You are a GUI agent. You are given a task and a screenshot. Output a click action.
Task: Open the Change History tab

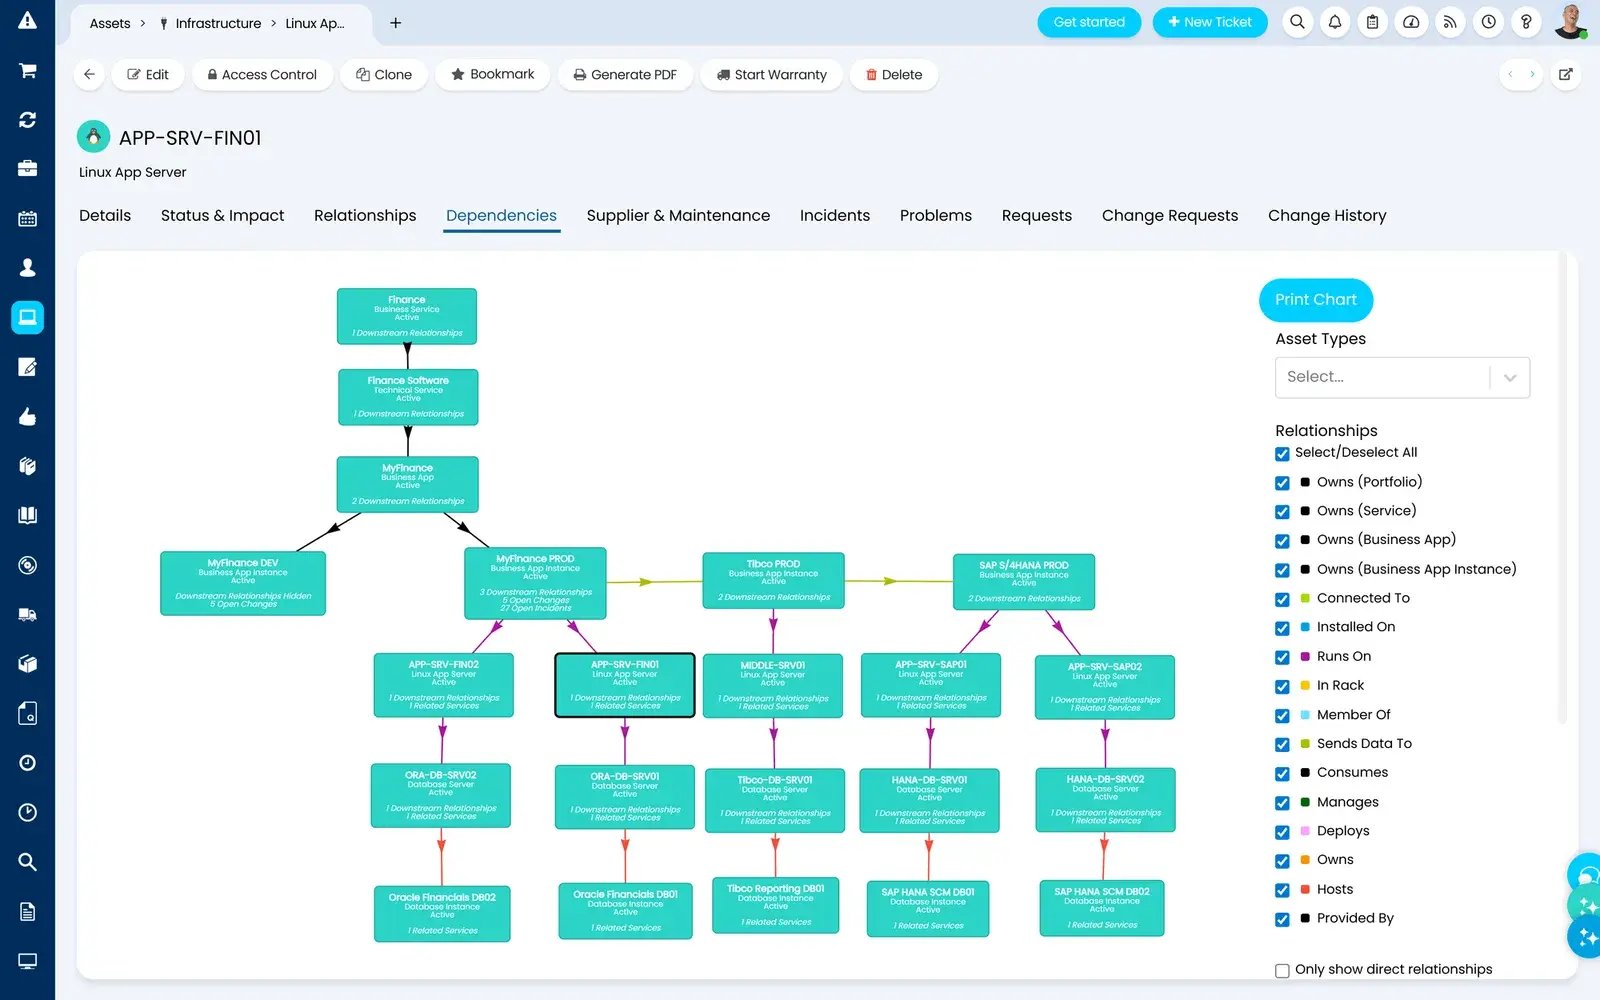[x=1327, y=215]
